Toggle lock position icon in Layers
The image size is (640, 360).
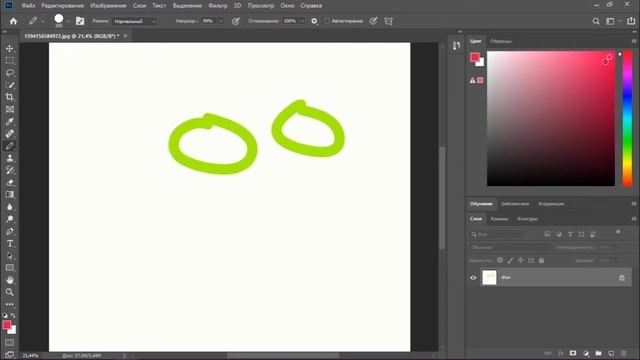(x=520, y=260)
